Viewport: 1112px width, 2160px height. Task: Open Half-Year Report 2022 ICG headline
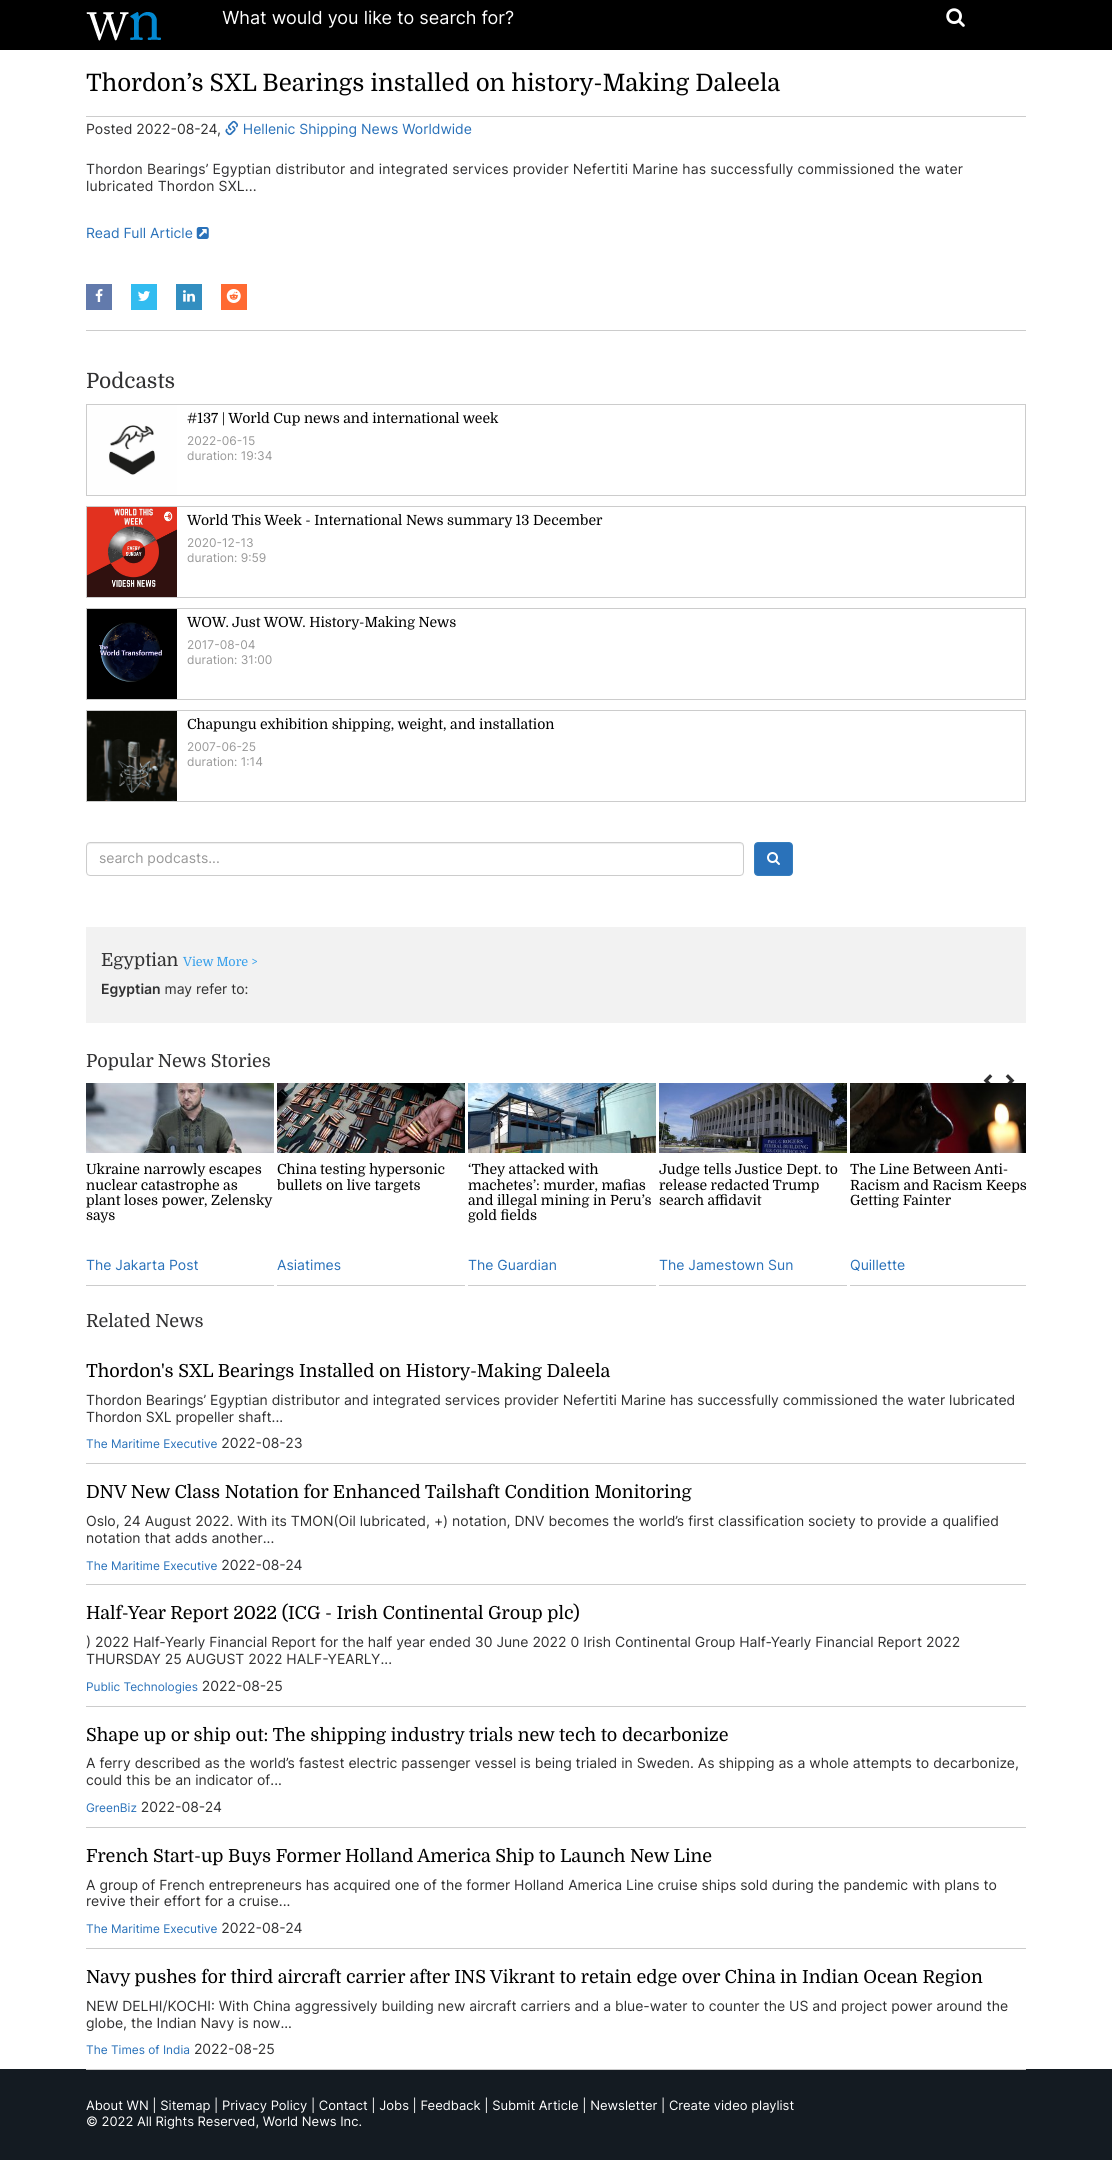click(333, 1613)
